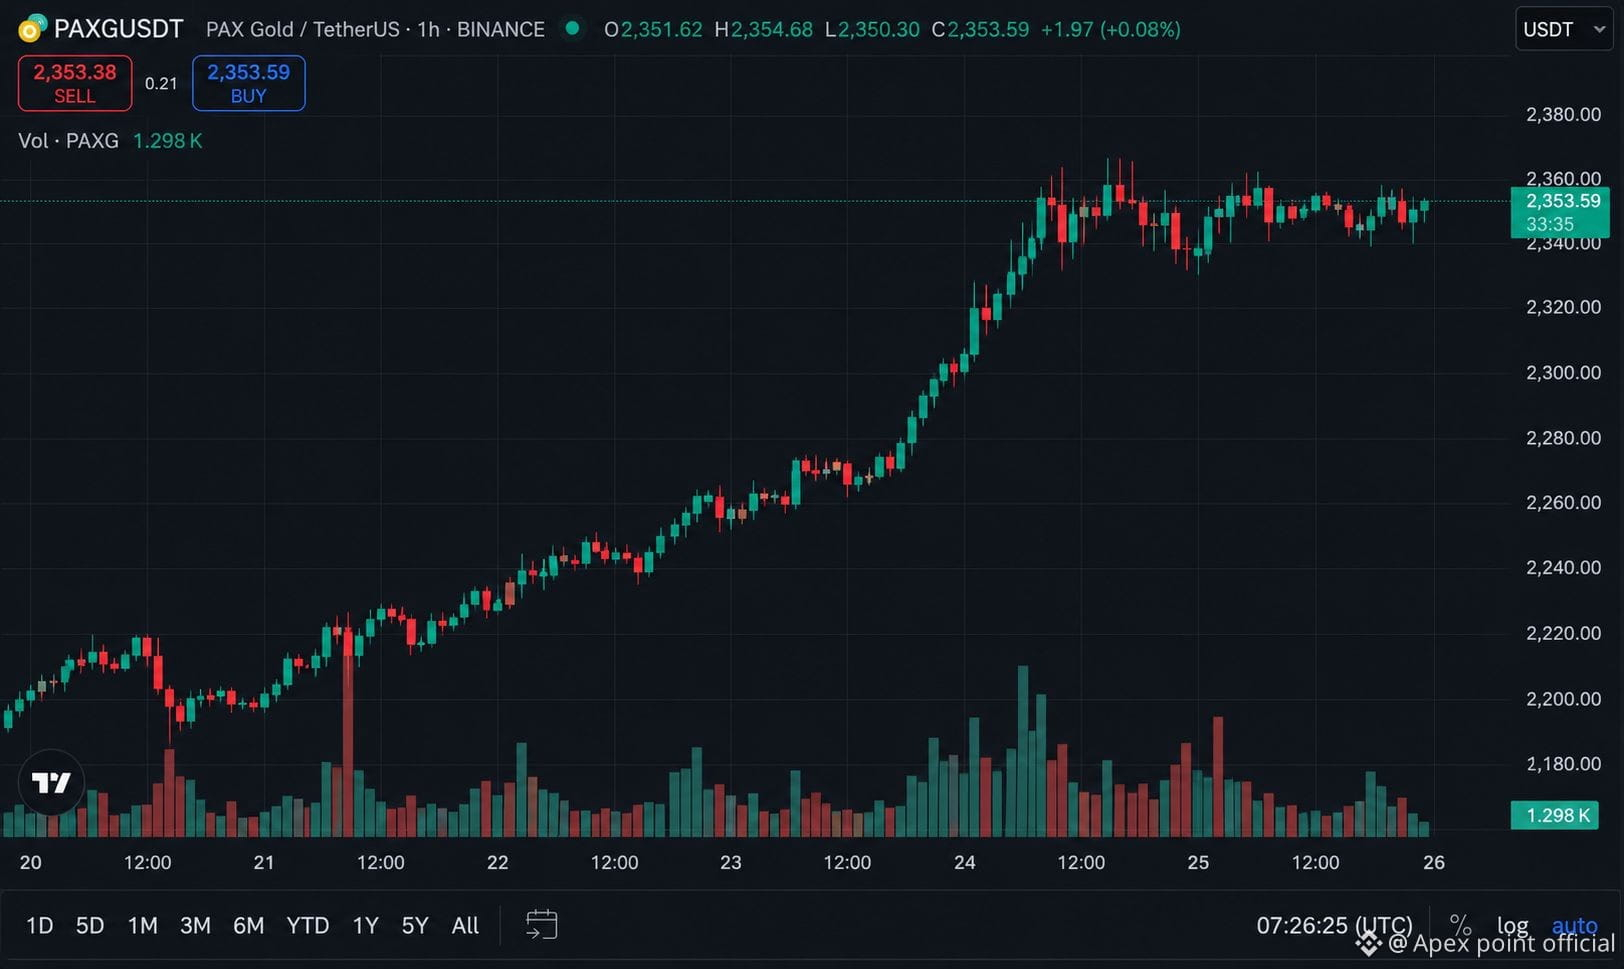Screen dimensions: 1624x969
Task: Toggle the percent scale option
Action: [1460, 925]
